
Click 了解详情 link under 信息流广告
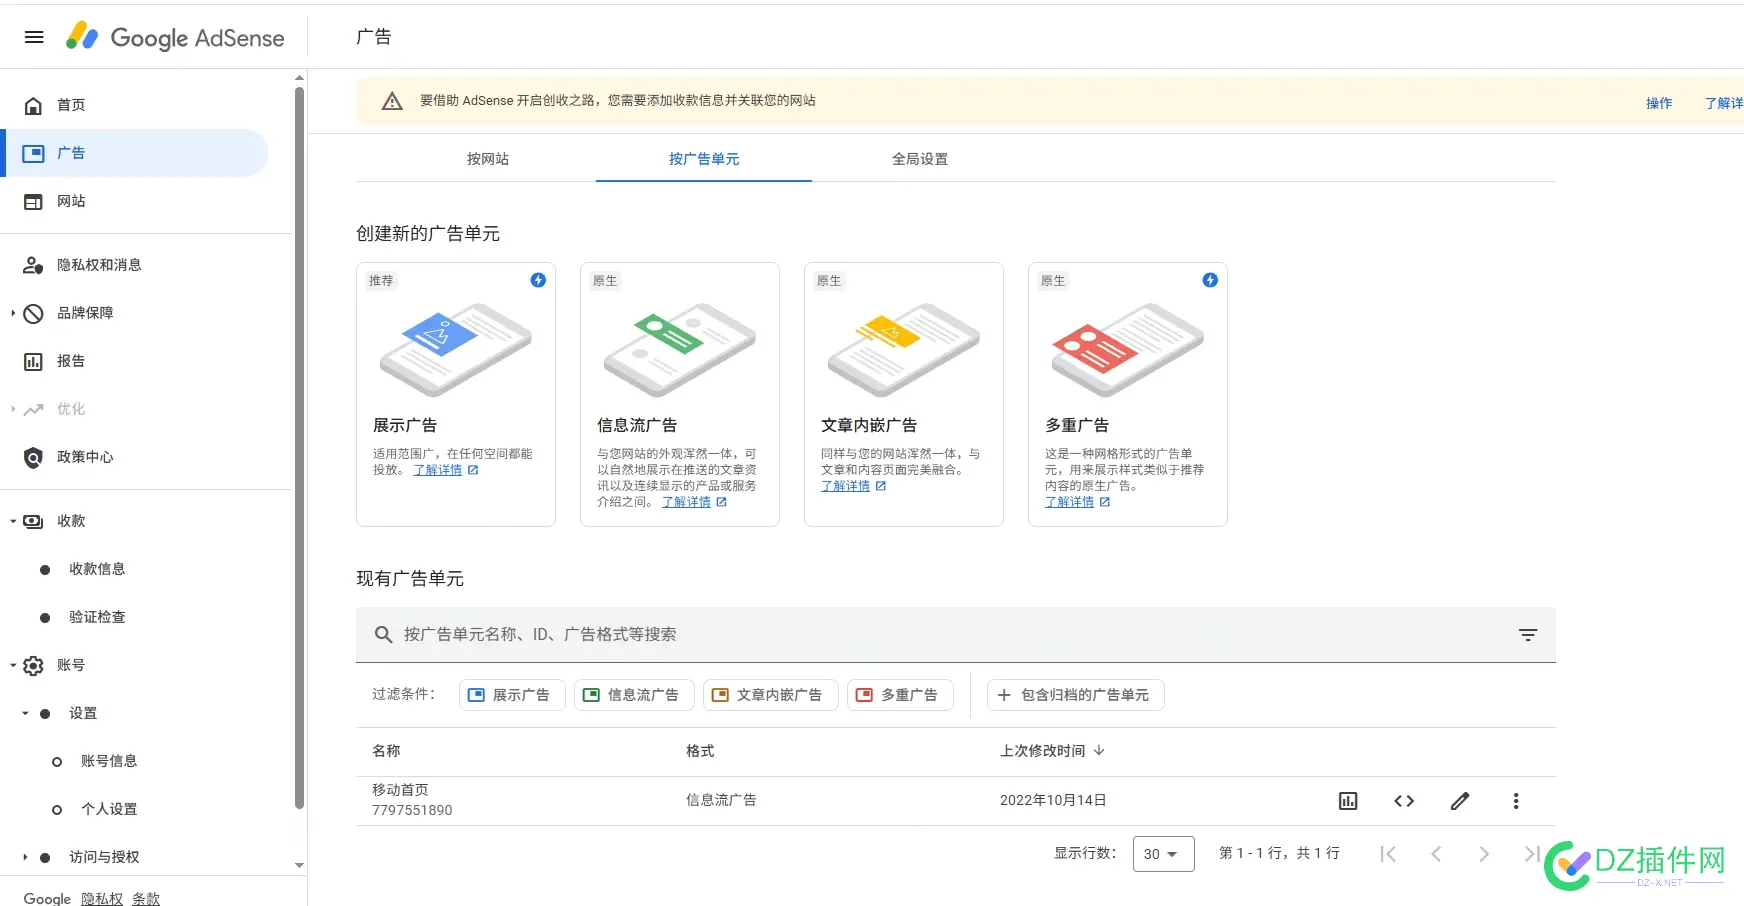[686, 502]
